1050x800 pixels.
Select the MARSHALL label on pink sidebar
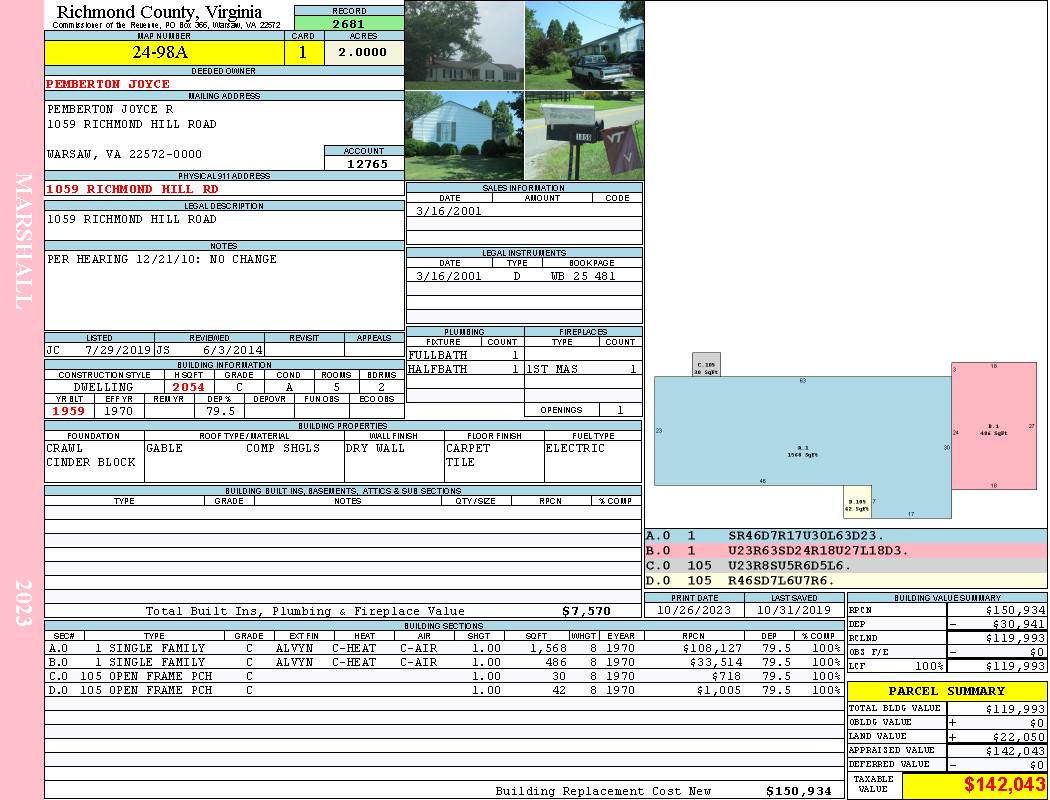pyautogui.click(x=24, y=240)
